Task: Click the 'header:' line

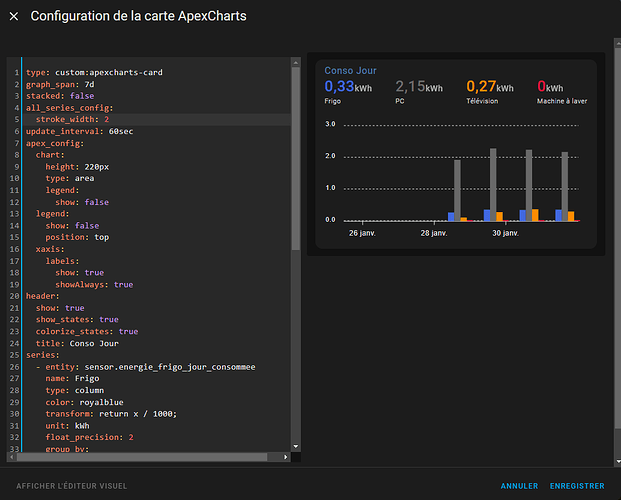Action: 43,296
